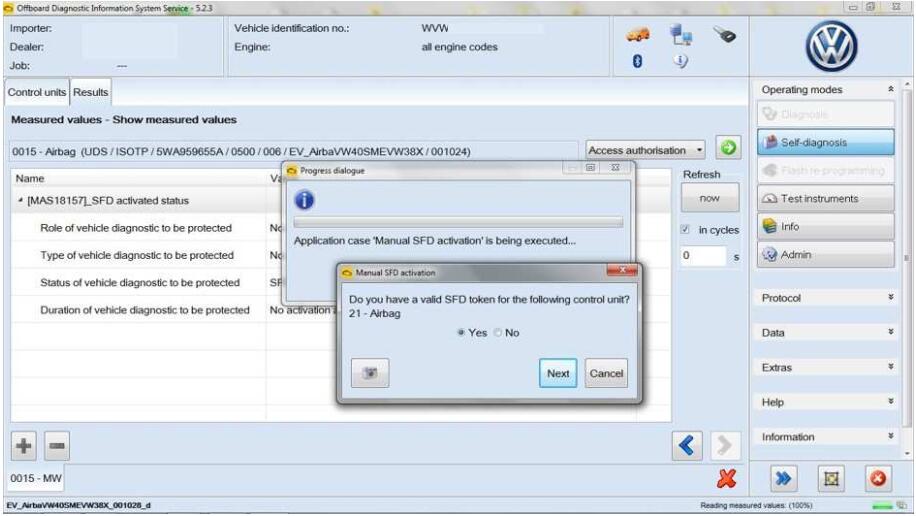
Task: Click the Progress dialogue progress bar
Action: point(459,222)
